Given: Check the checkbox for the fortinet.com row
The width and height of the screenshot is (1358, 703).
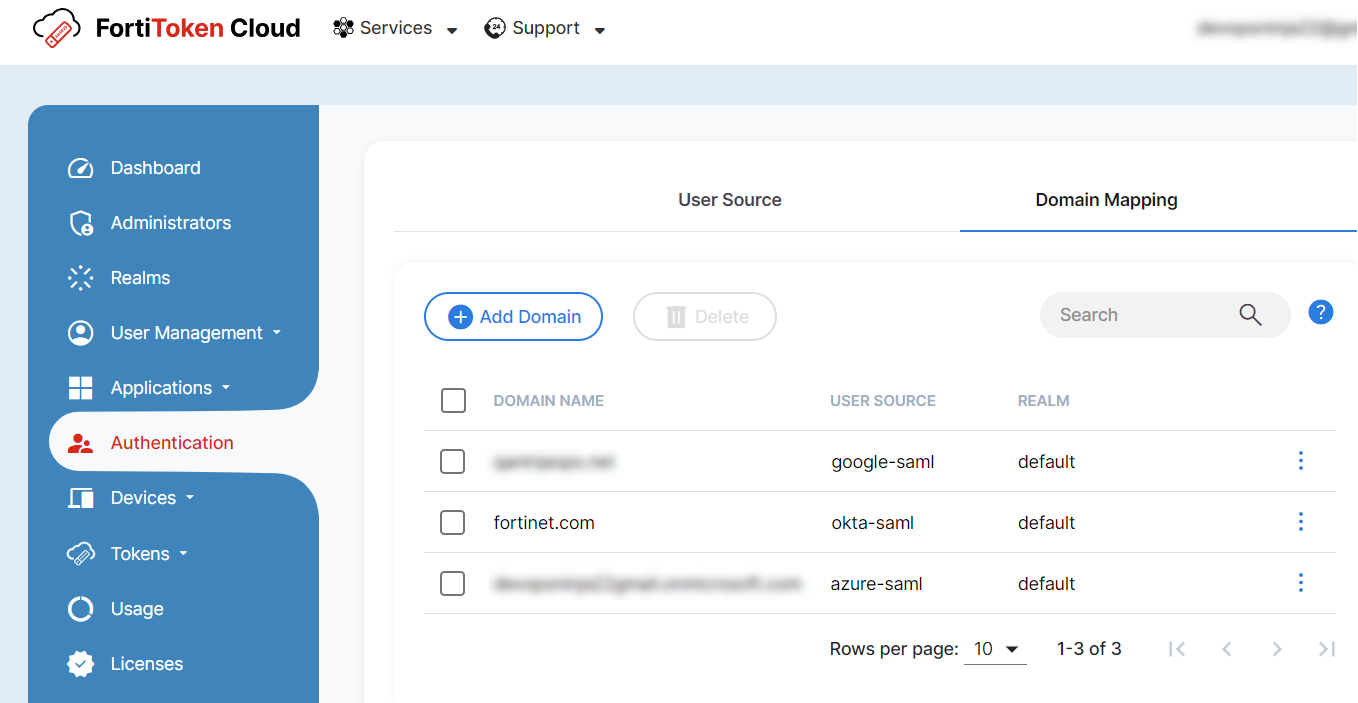Looking at the screenshot, I should point(453,522).
